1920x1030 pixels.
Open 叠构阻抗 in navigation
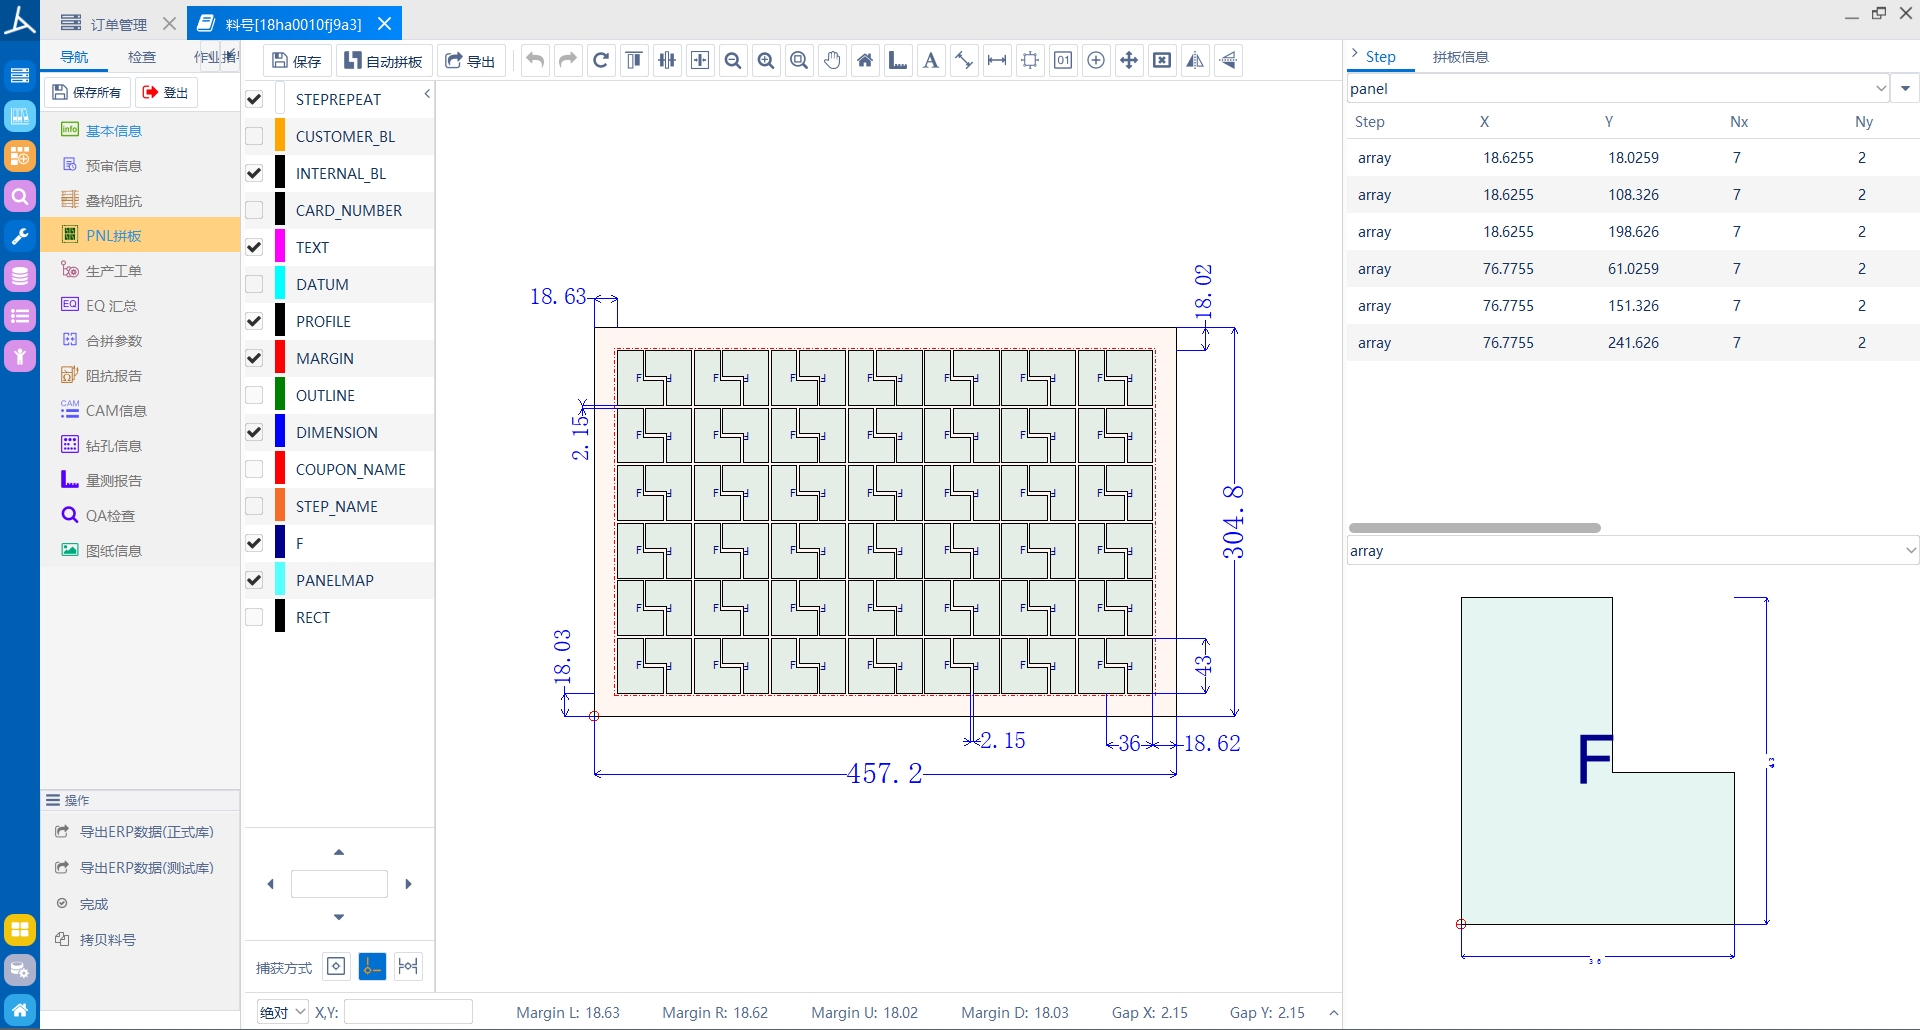113,201
